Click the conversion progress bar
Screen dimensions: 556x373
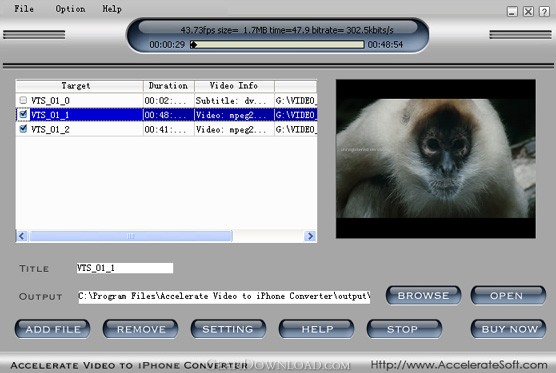tap(277, 44)
